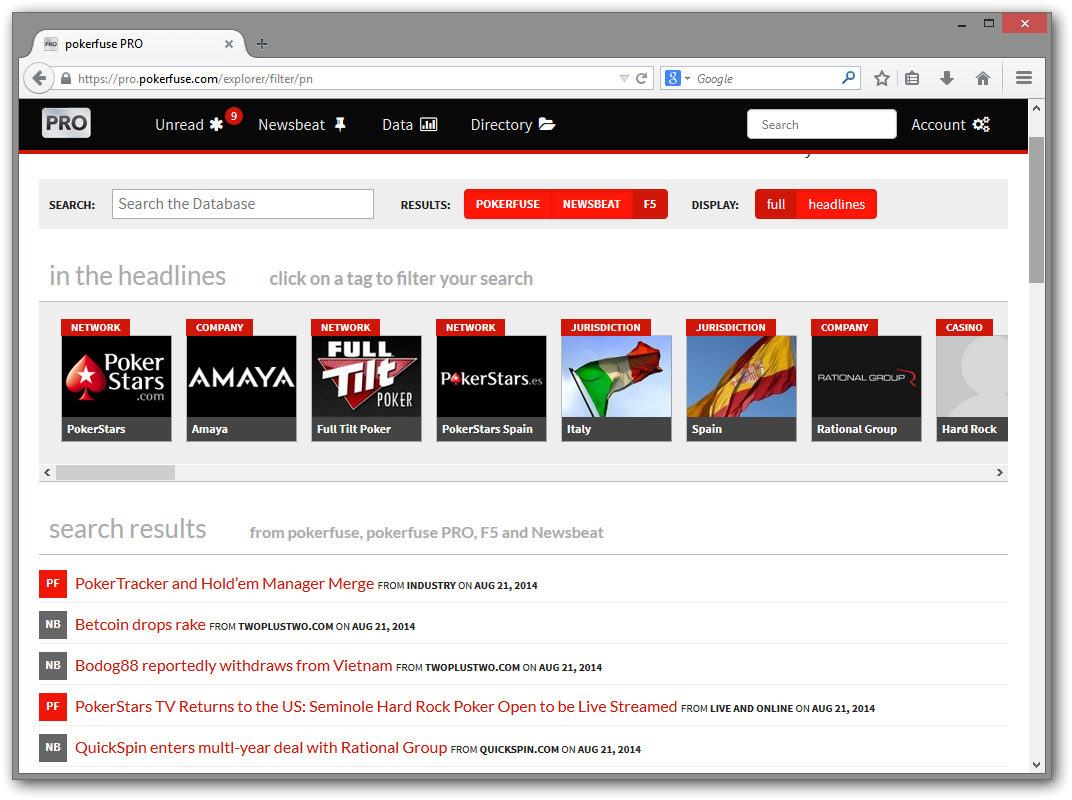
Task: Click the browser search magnifier icon
Action: [848, 78]
